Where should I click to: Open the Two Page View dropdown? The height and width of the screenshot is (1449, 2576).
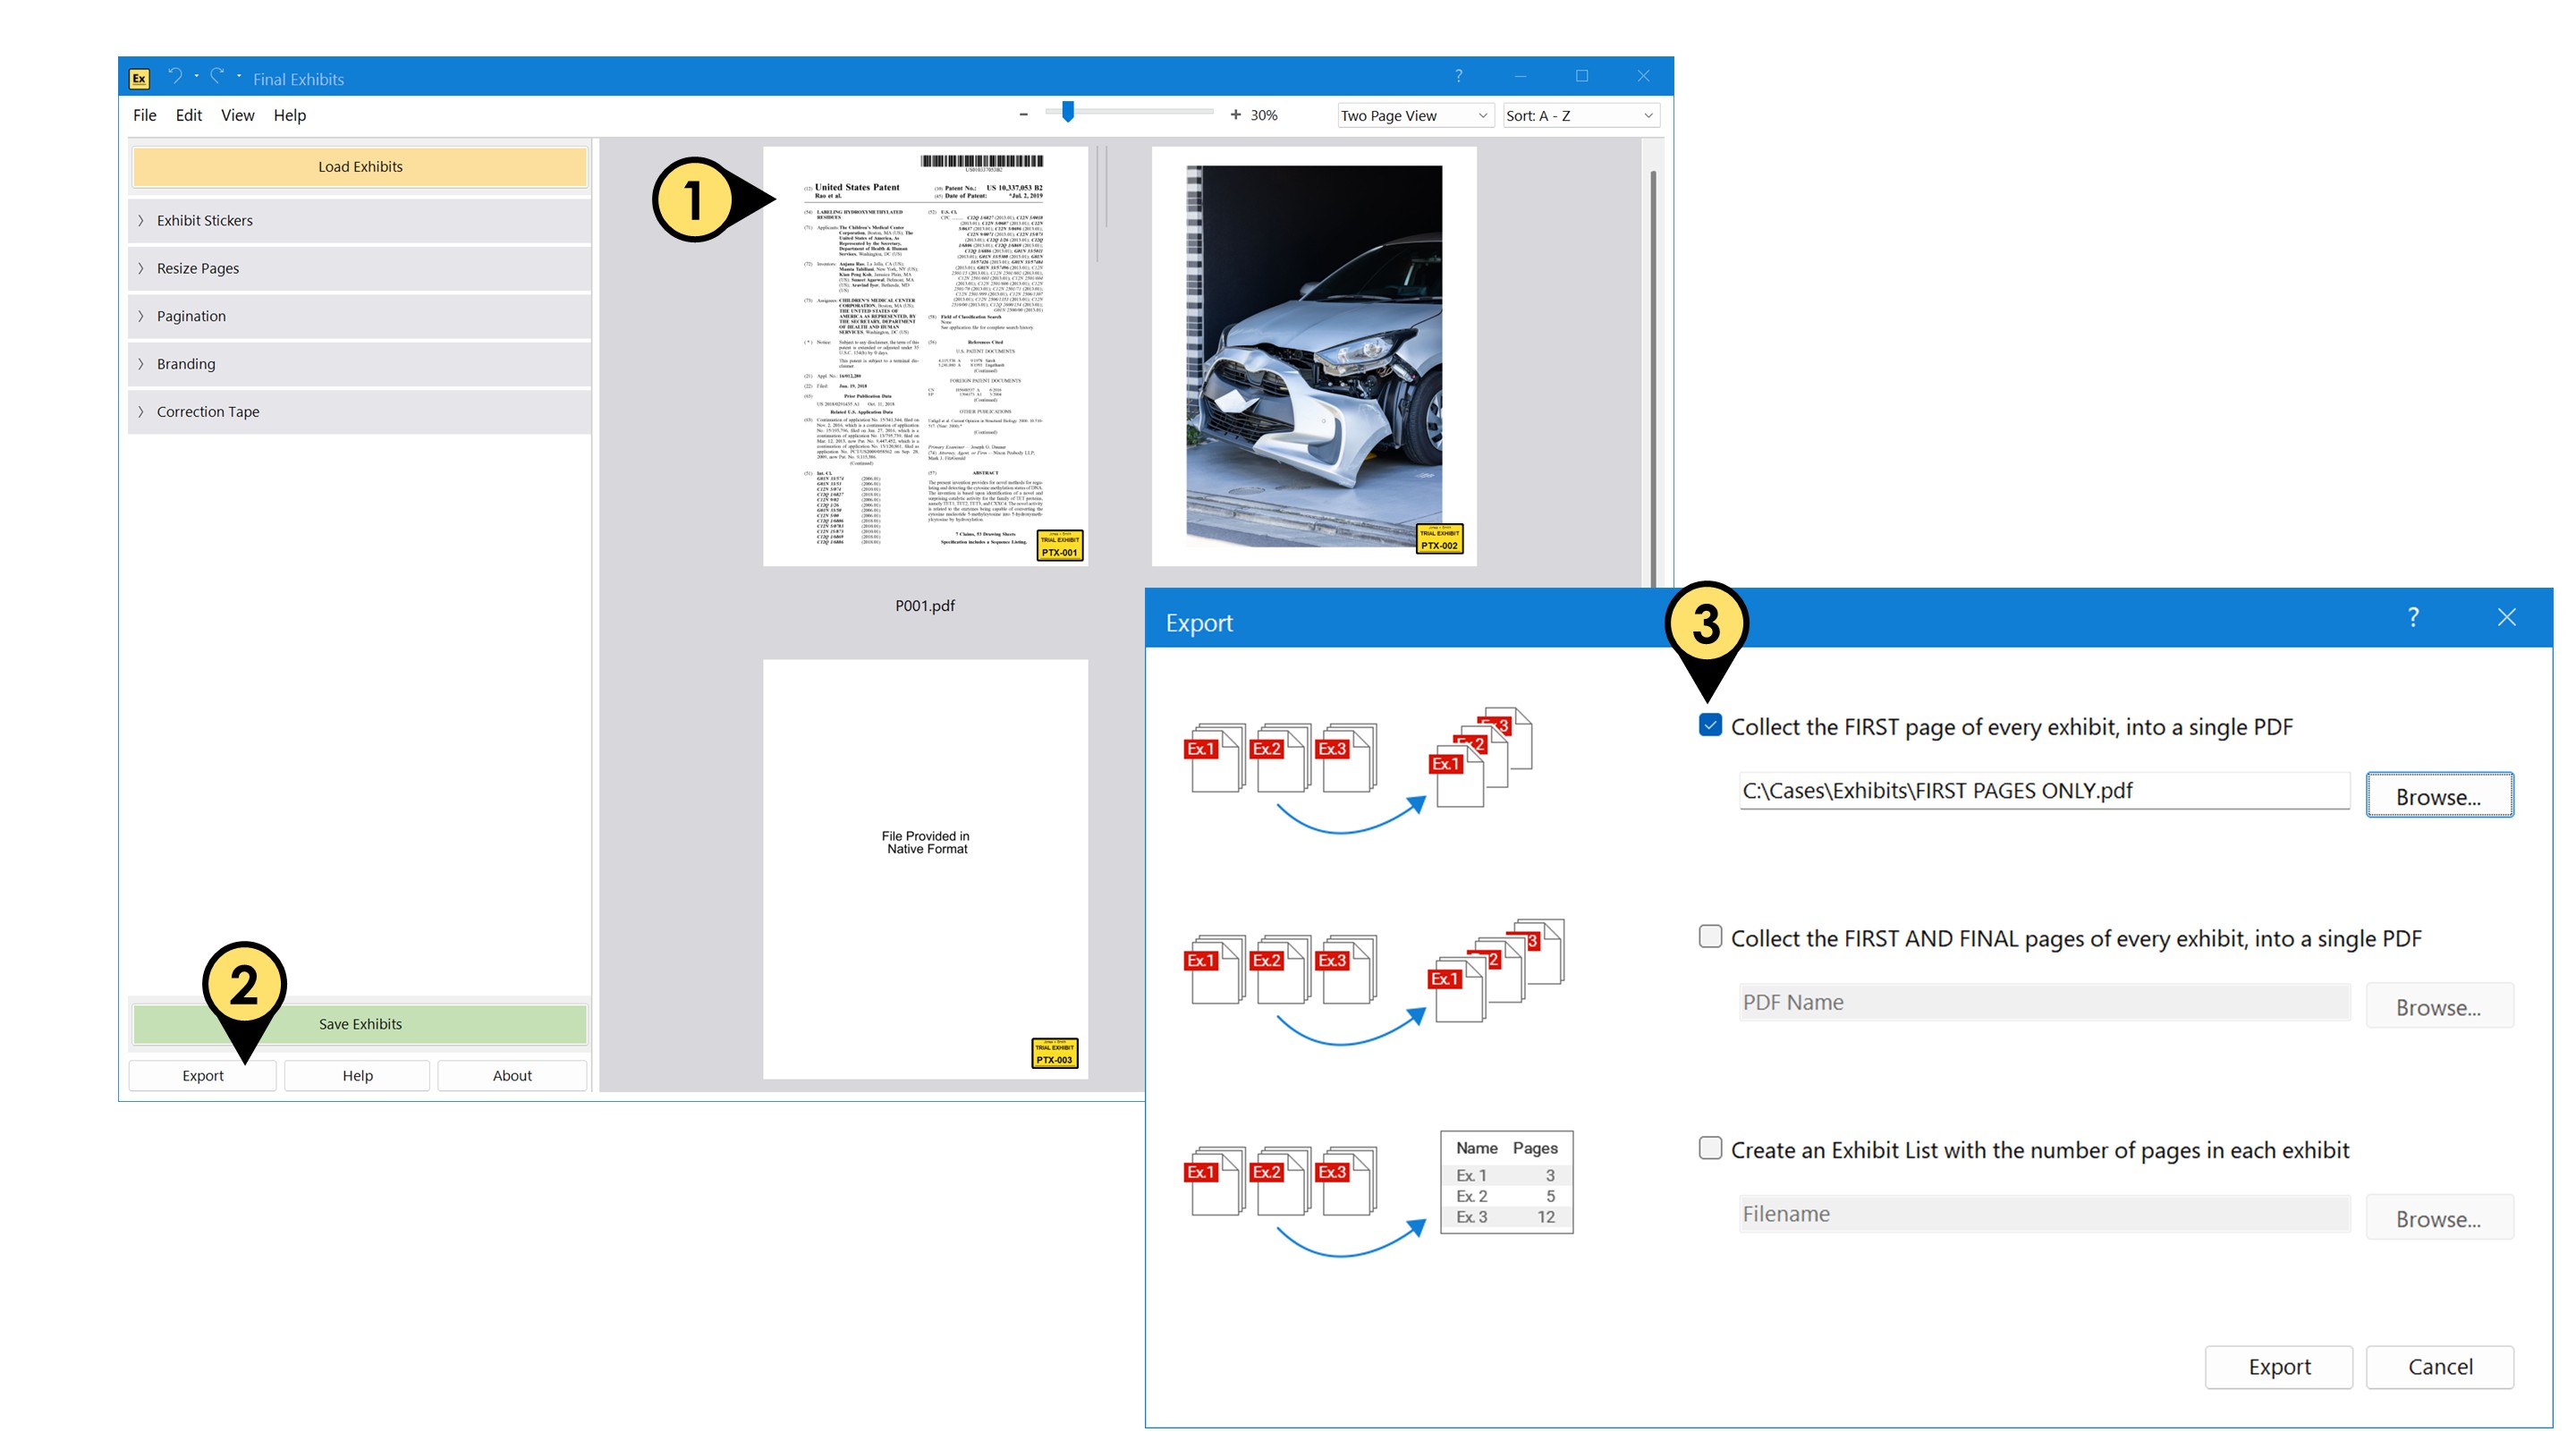coord(1414,115)
